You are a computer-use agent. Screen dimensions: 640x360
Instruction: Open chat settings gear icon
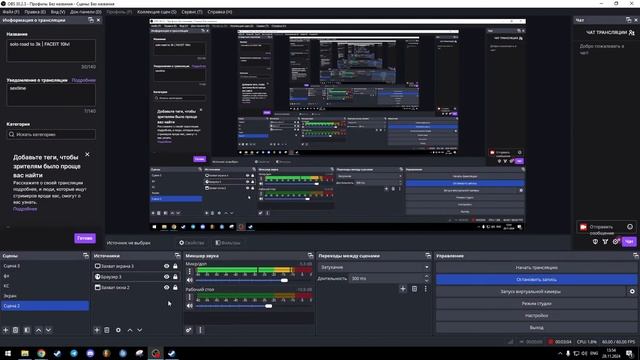616,242
